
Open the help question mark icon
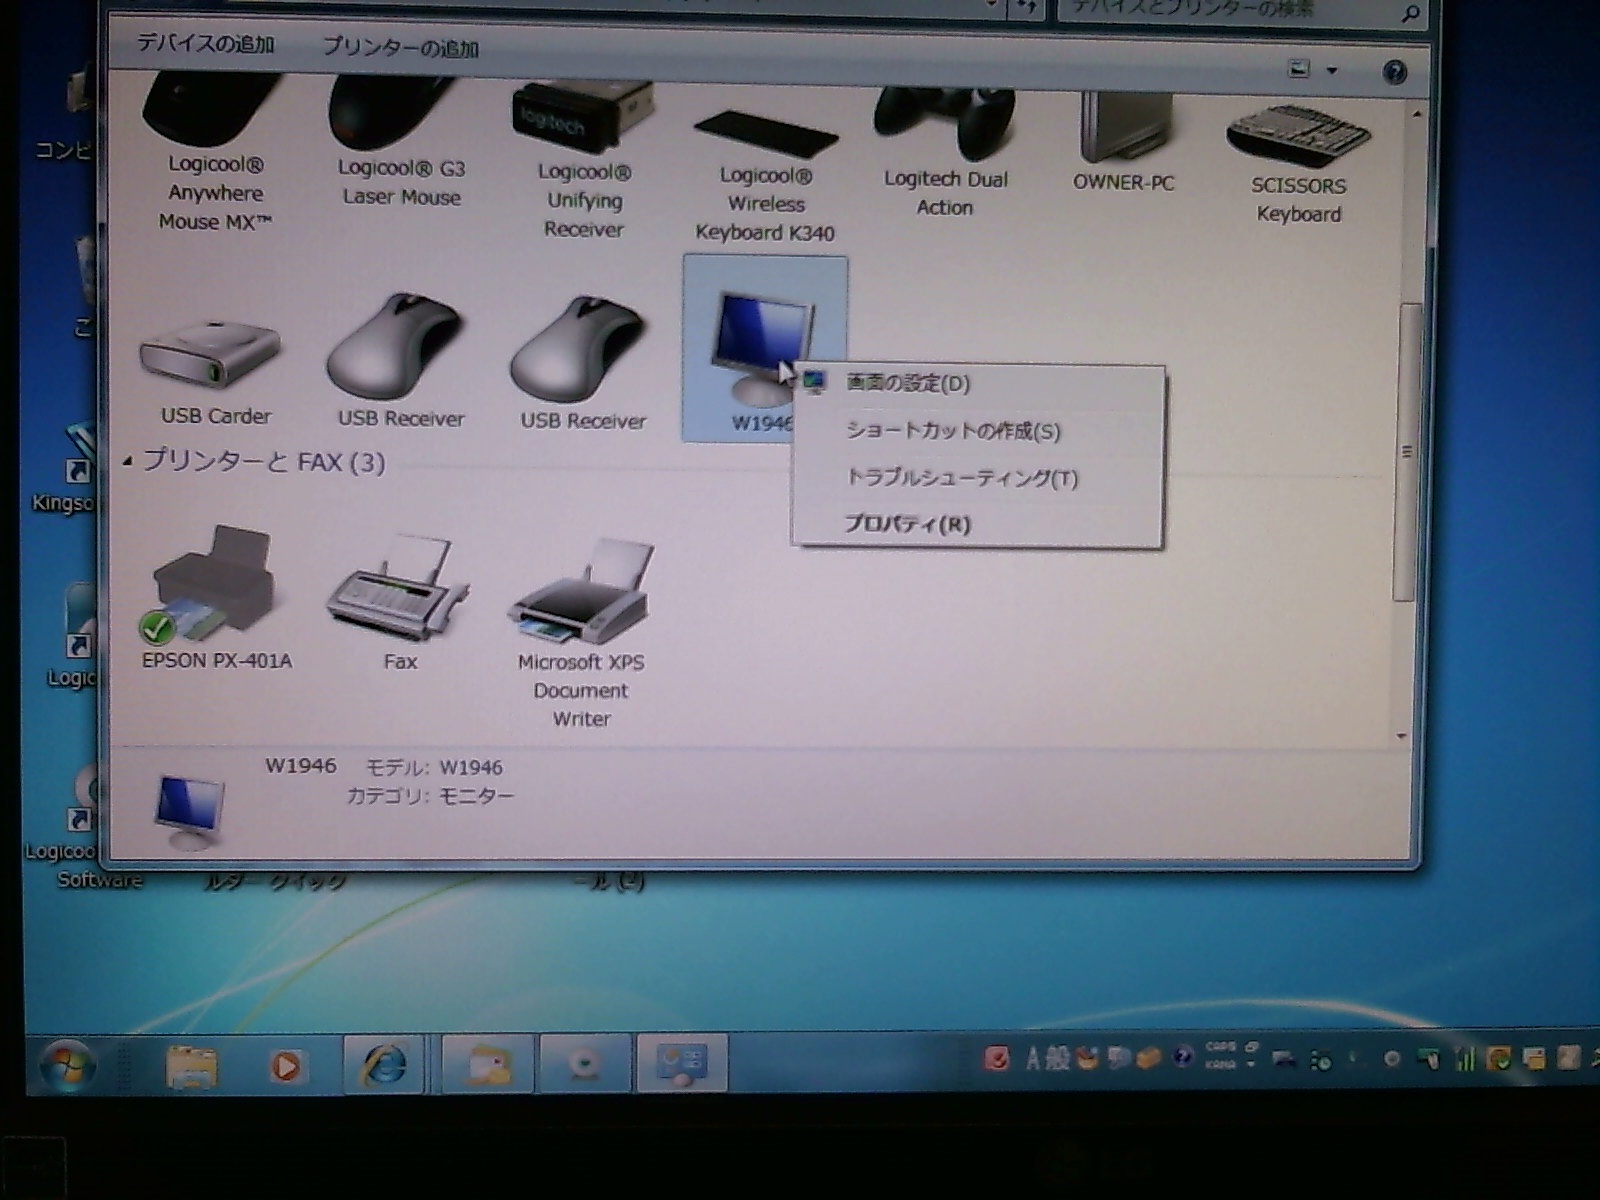[x=1394, y=72]
